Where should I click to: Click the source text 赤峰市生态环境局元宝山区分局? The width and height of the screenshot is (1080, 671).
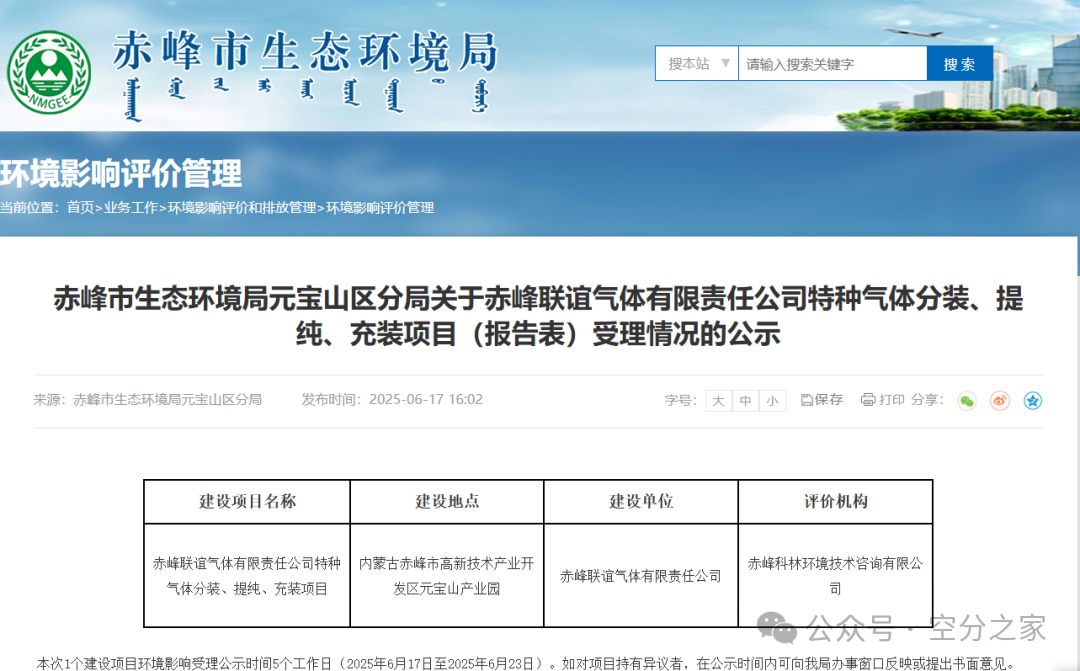pos(167,400)
